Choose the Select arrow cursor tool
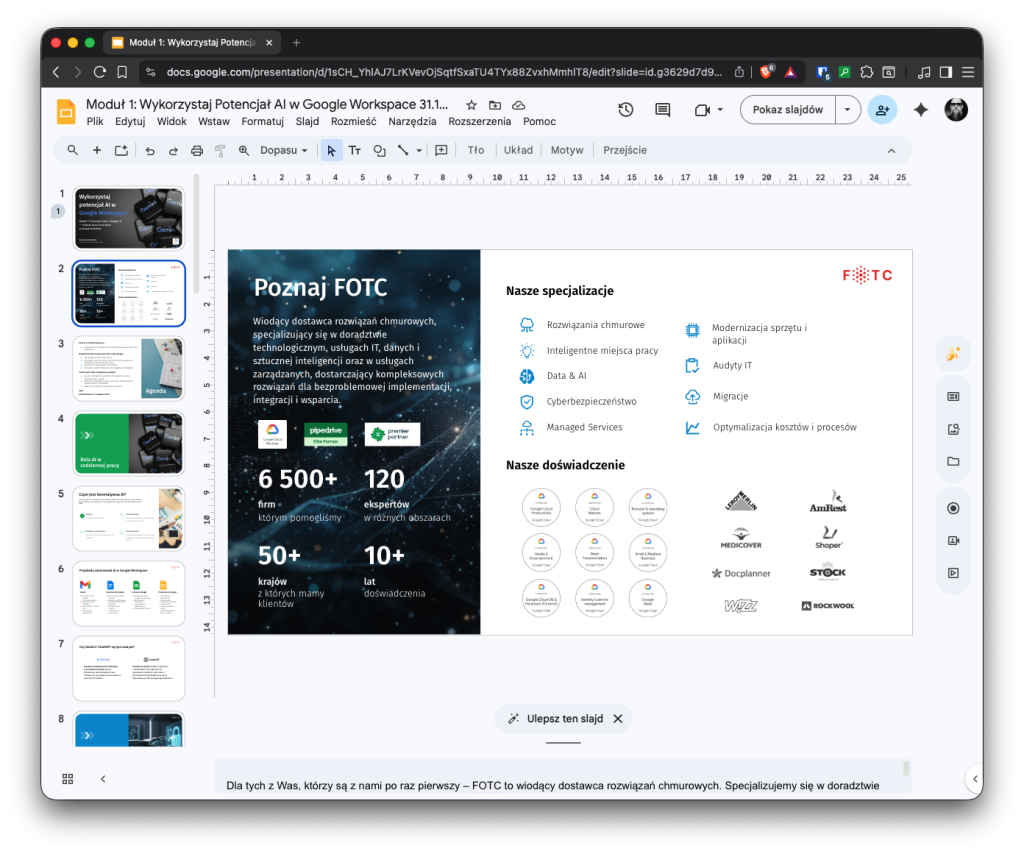This screenshot has height=854, width=1024. [331, 150]
